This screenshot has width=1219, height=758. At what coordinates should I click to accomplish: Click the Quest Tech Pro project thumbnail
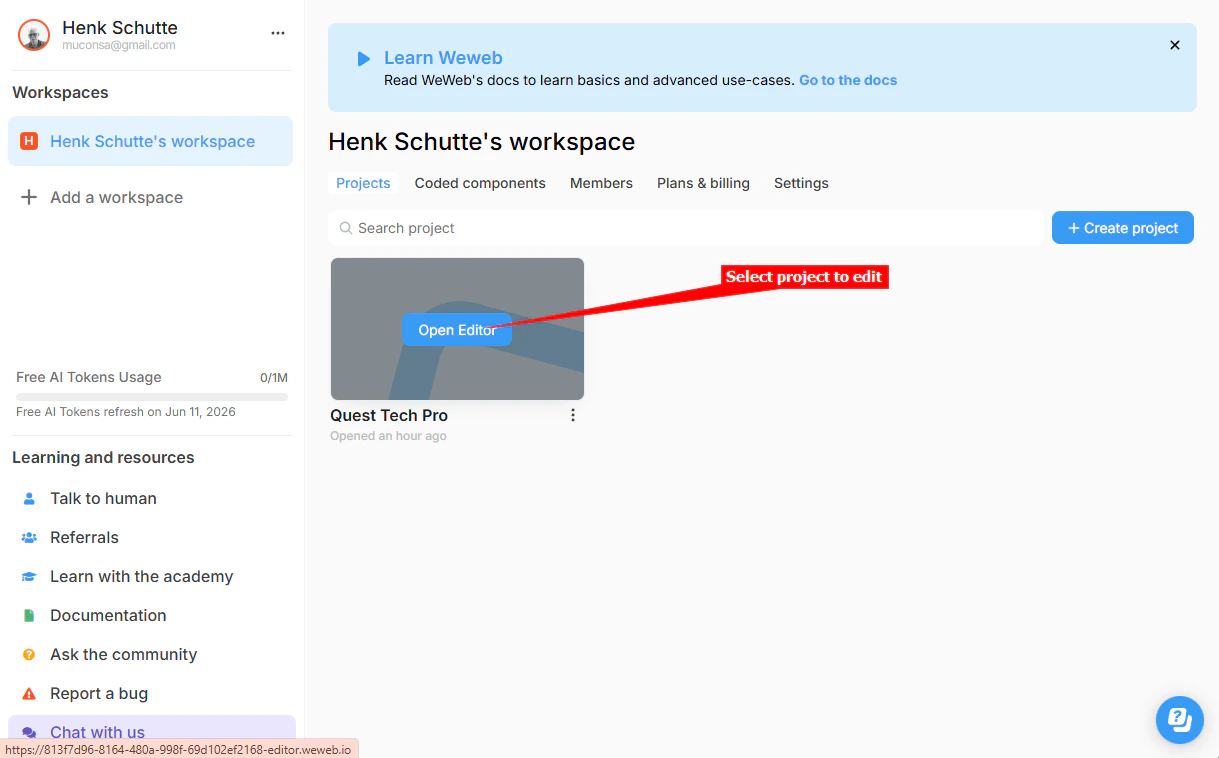(457, 329)
